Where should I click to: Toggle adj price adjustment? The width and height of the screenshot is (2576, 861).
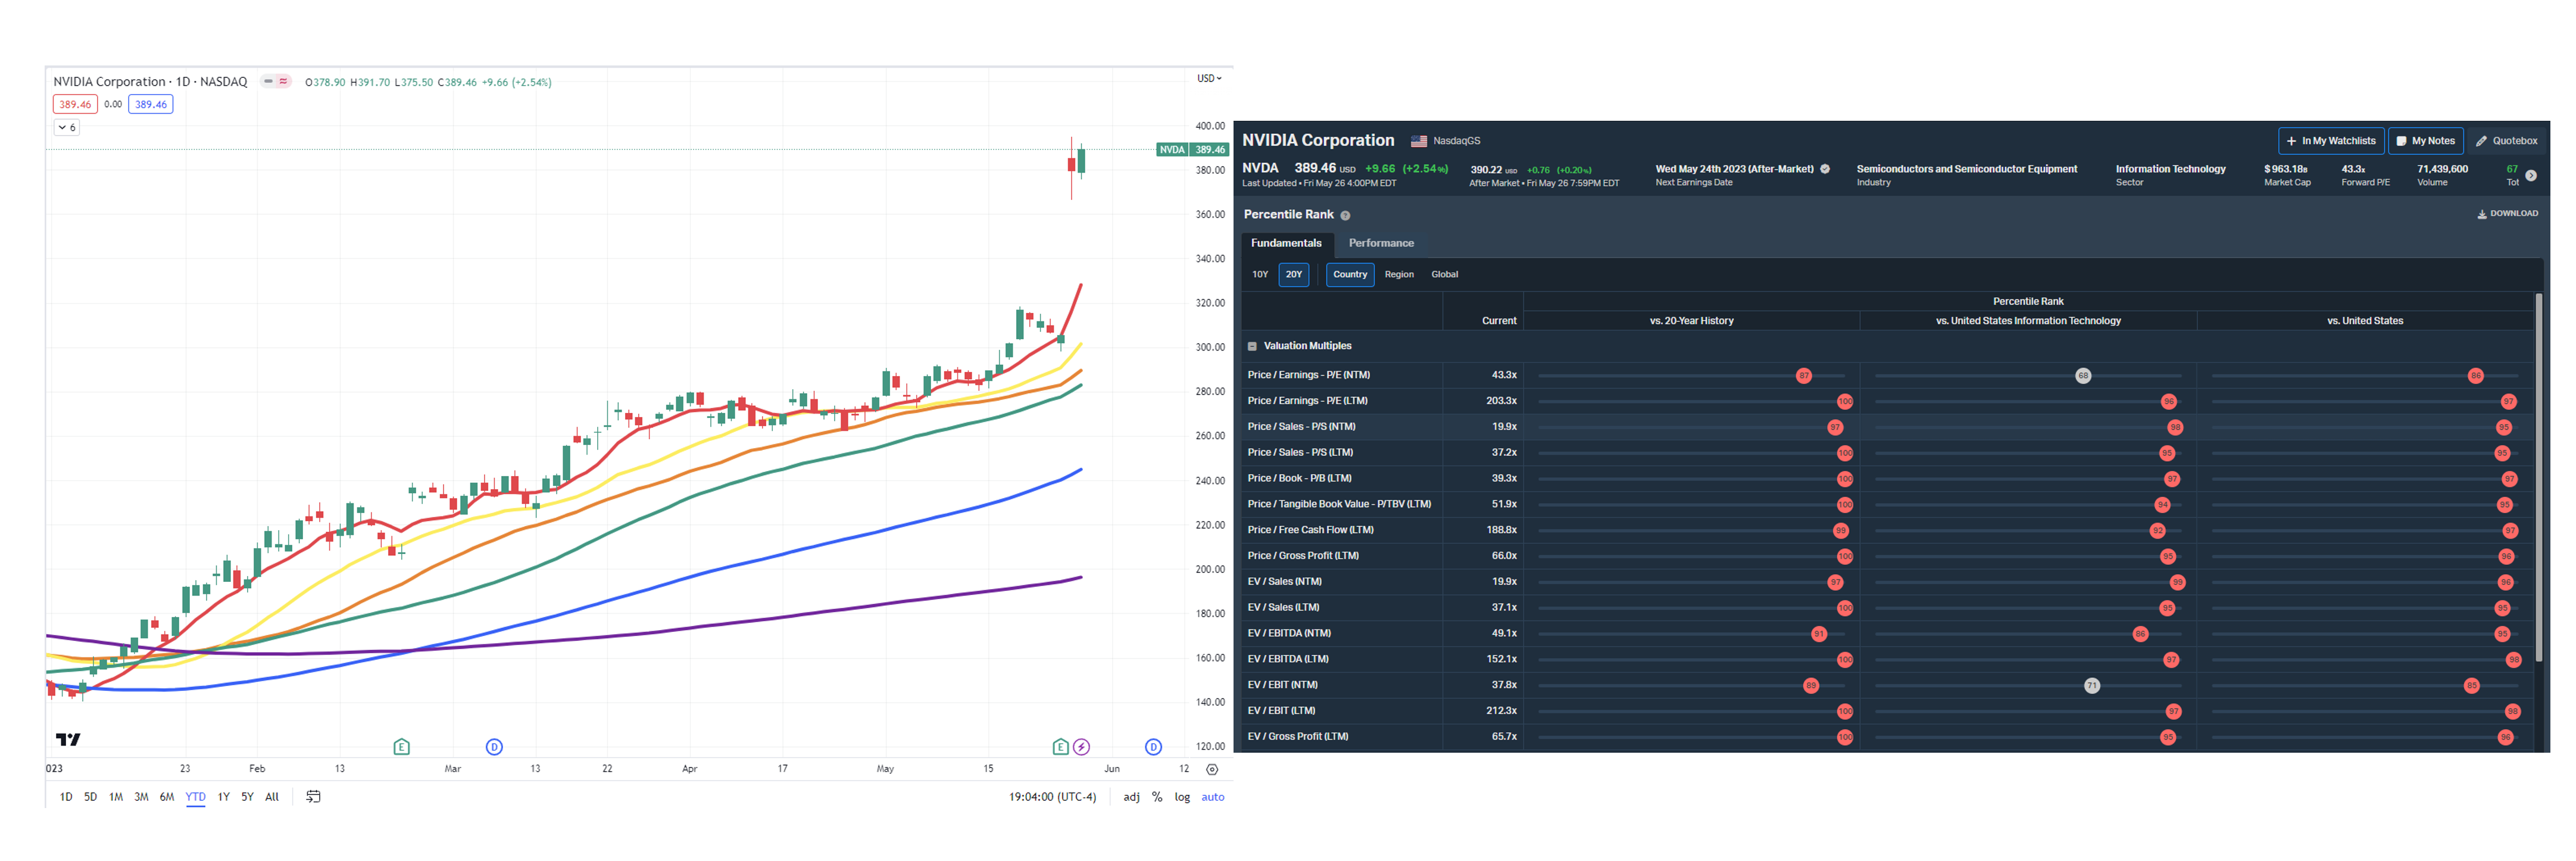coord(1131,797)
